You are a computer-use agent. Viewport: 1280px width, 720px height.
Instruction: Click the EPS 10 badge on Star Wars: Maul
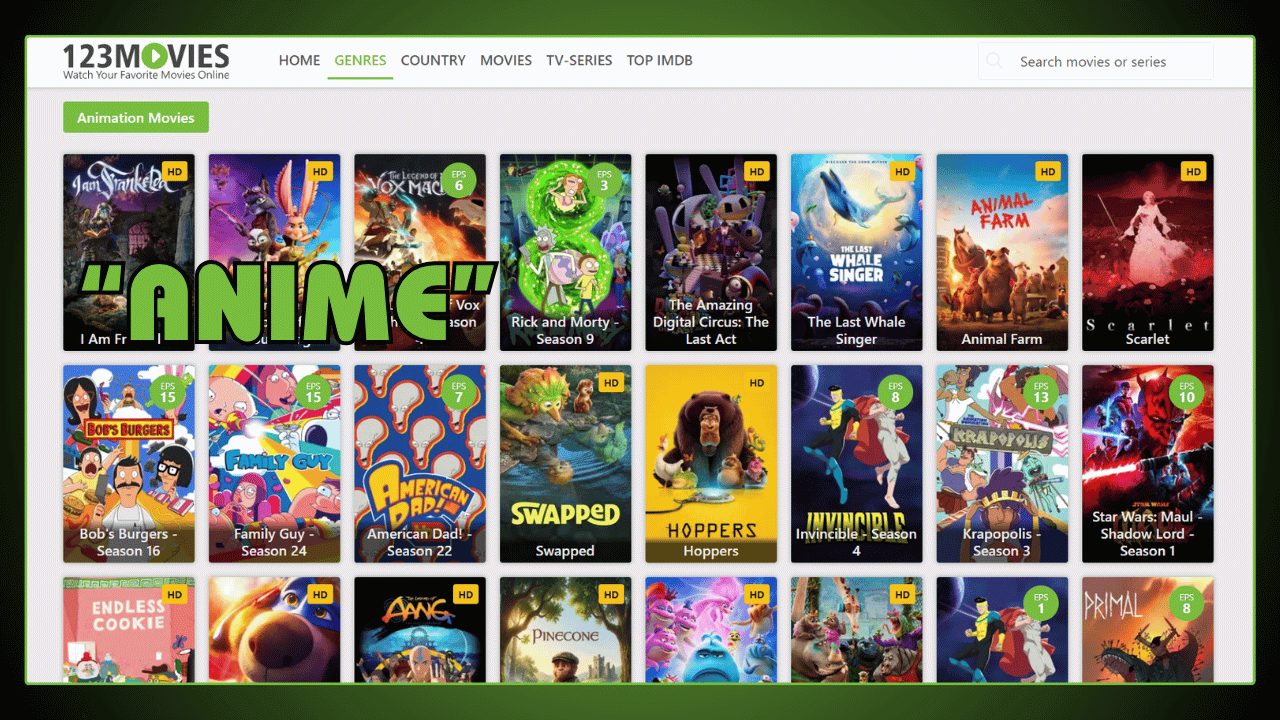pos(1186,392)
